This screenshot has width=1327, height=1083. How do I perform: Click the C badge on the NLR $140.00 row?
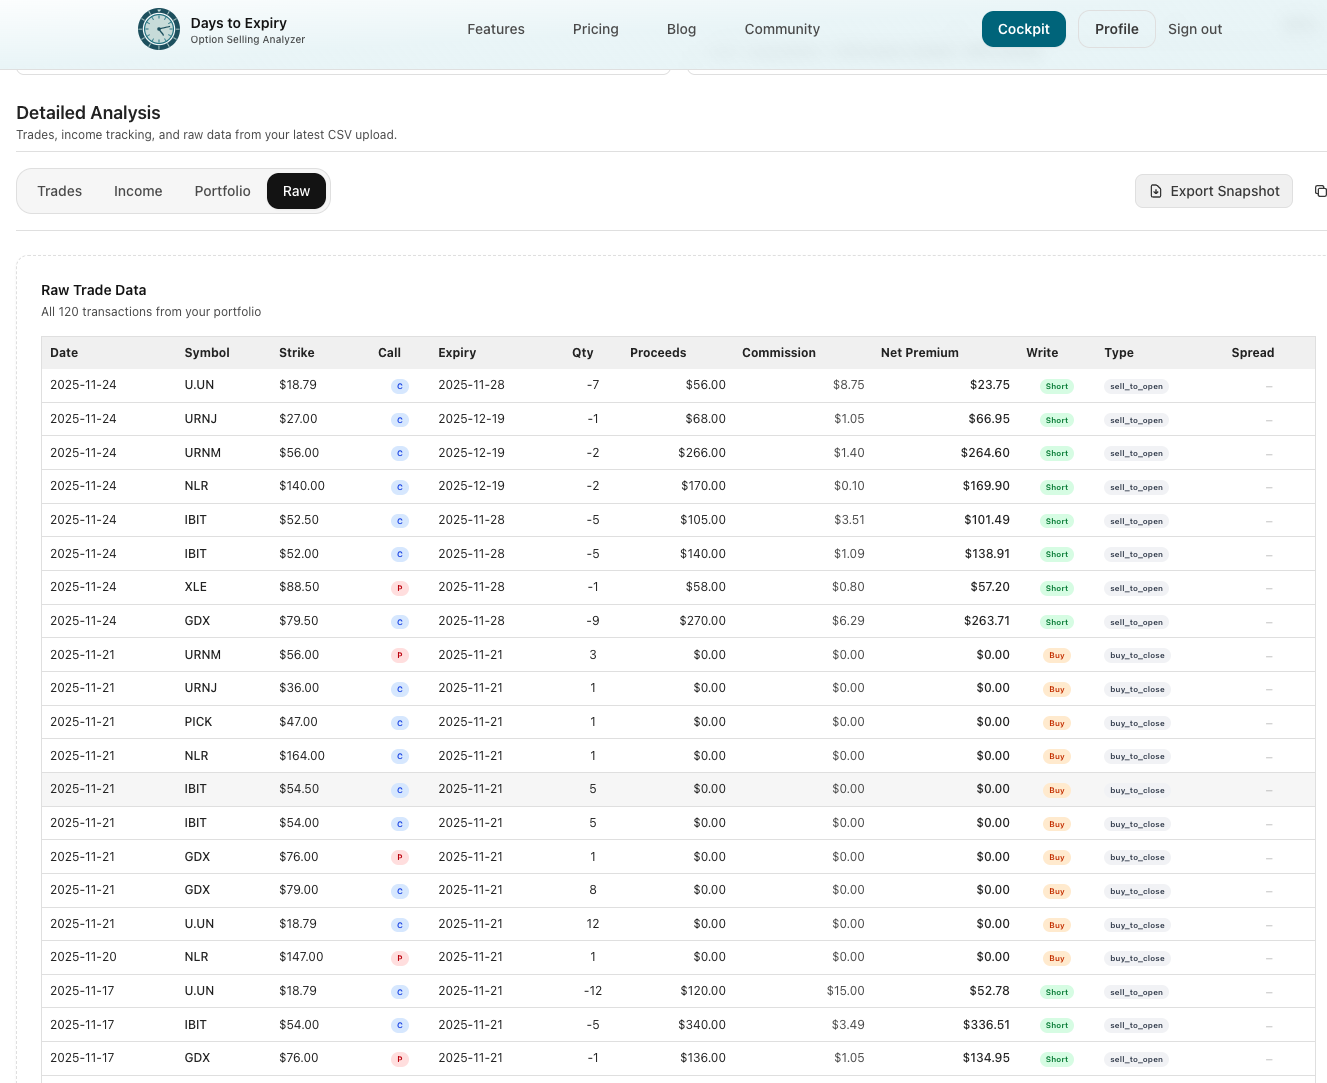pos(400,487)
